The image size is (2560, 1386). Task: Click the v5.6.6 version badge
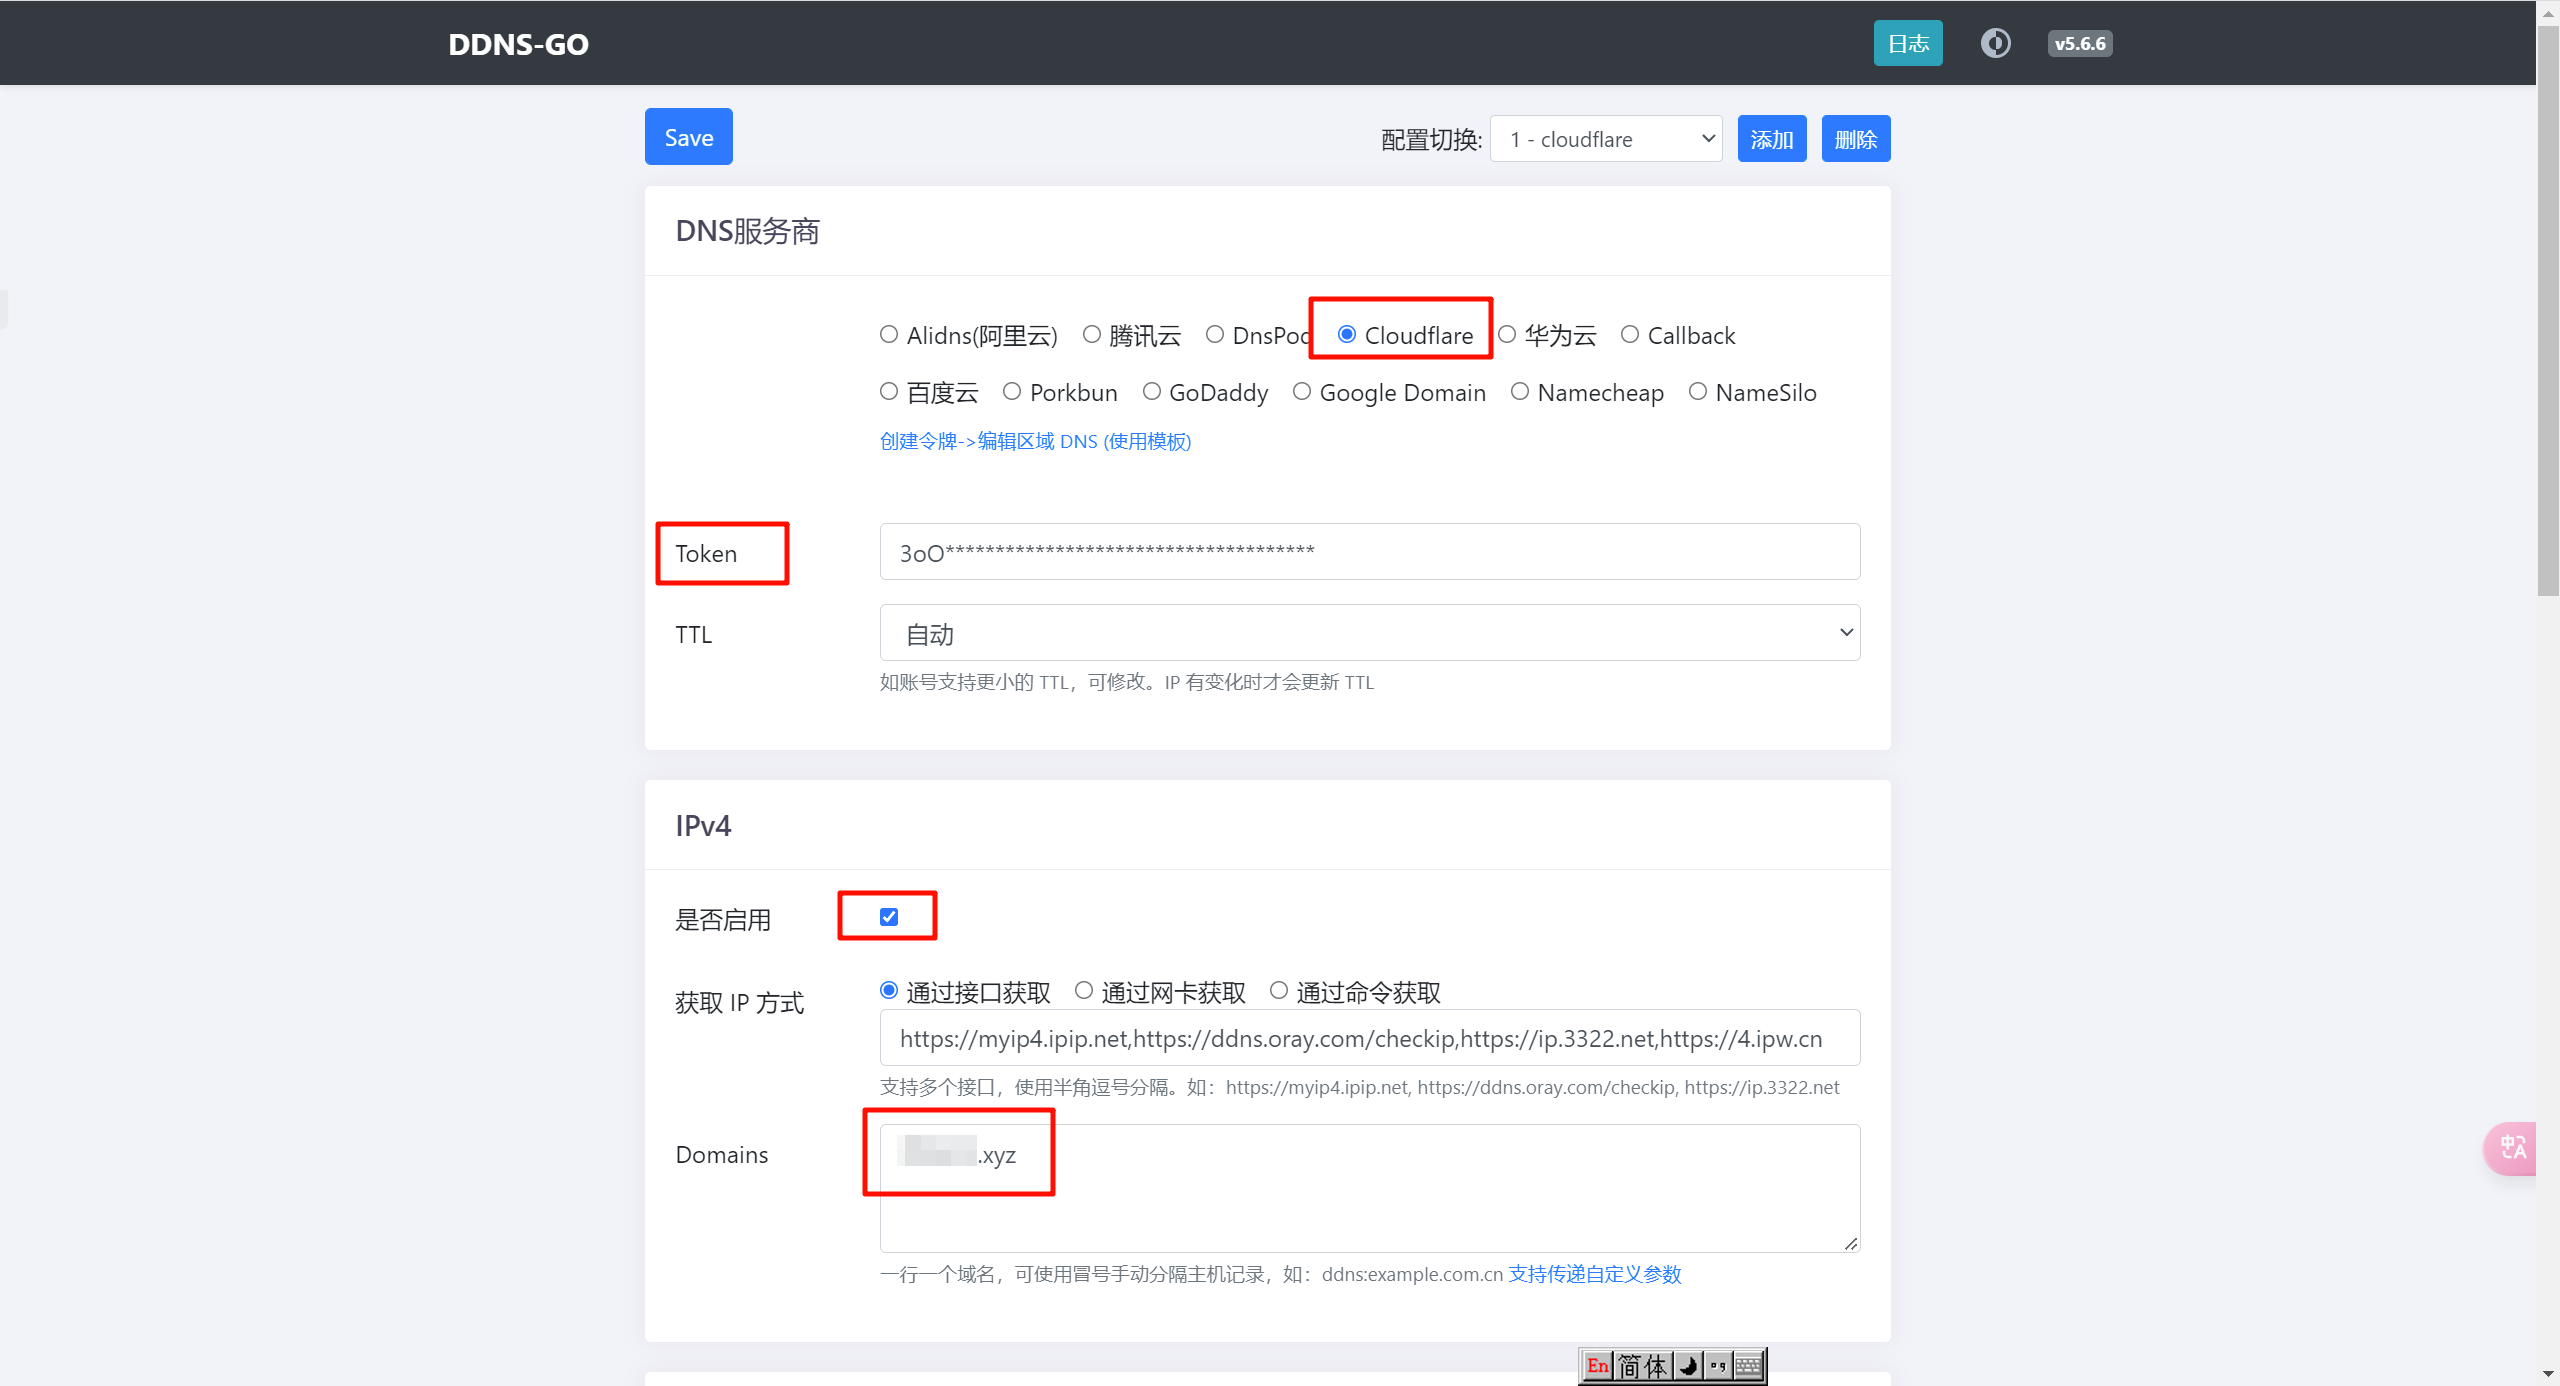2079,43
